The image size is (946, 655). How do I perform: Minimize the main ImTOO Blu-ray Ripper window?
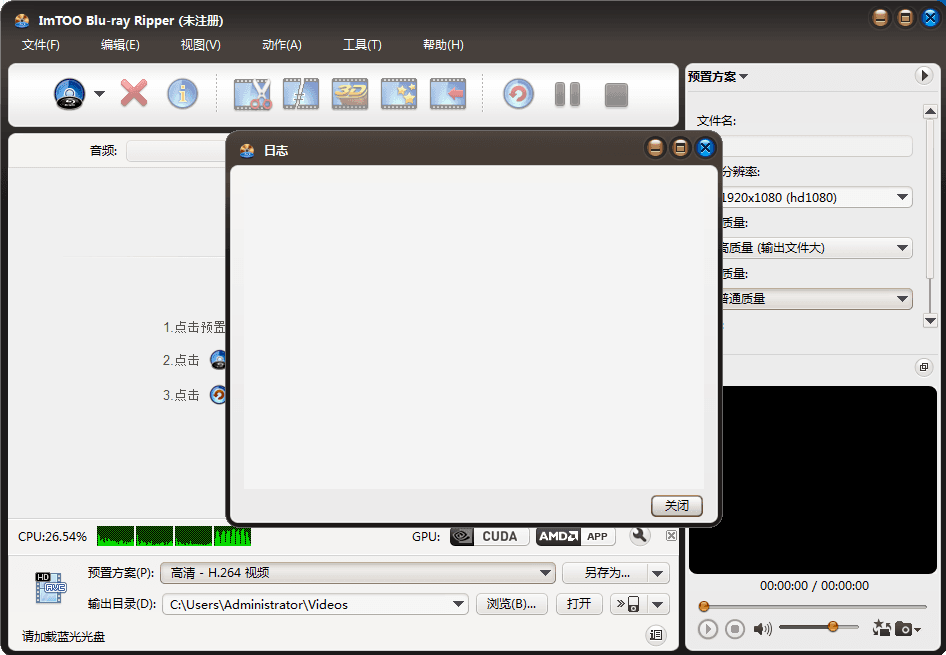tap(880, 18)
